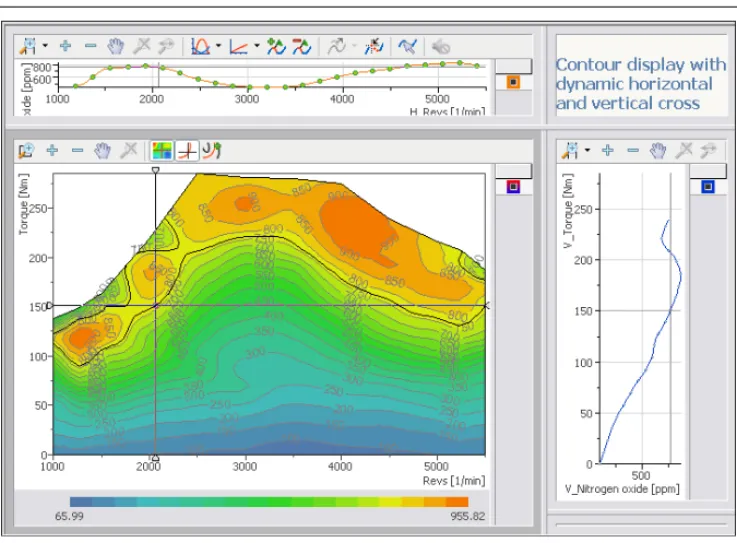Click greyed curve arrow icon in top toolbar
Image resolution: width=737 pixels, height=543 pixels.
(337, 46)
